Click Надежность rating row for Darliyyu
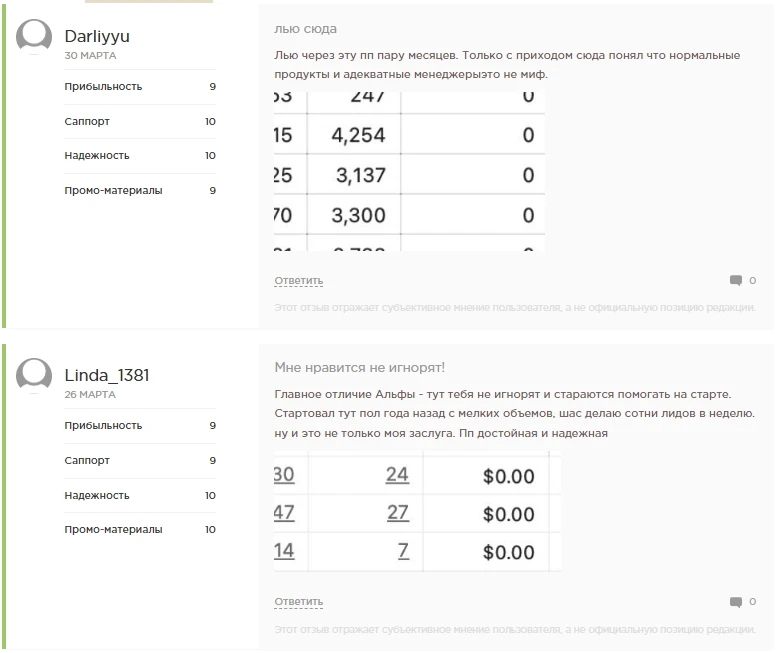Screen dimensions: 780x653 [140, 156]
